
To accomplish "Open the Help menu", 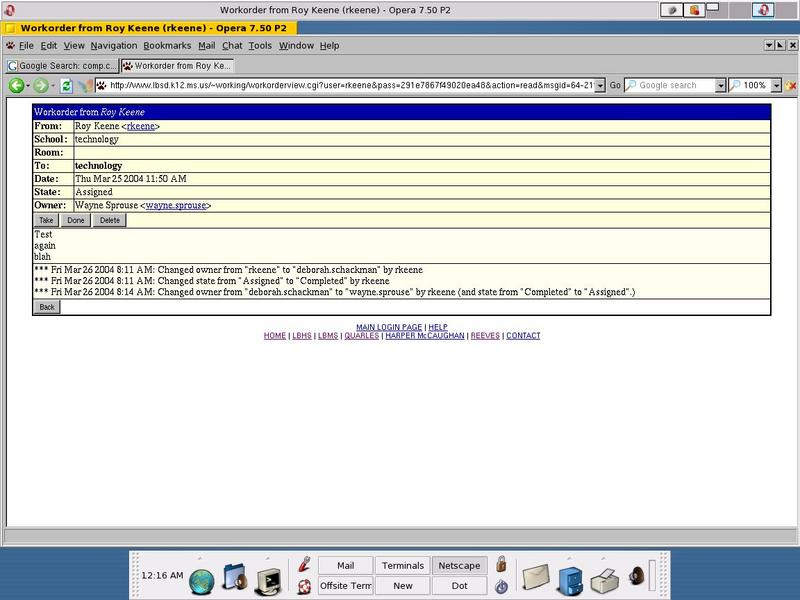I will pos(330,45).
